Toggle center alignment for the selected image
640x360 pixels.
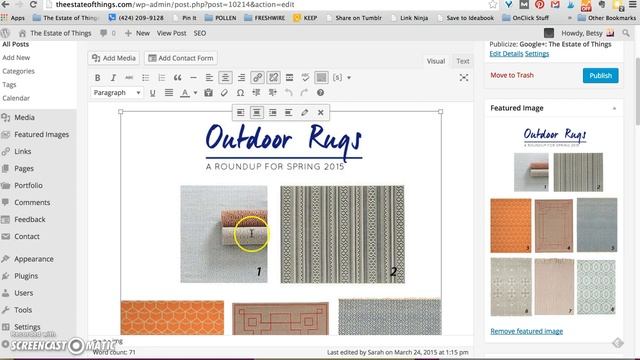[256, 113]
